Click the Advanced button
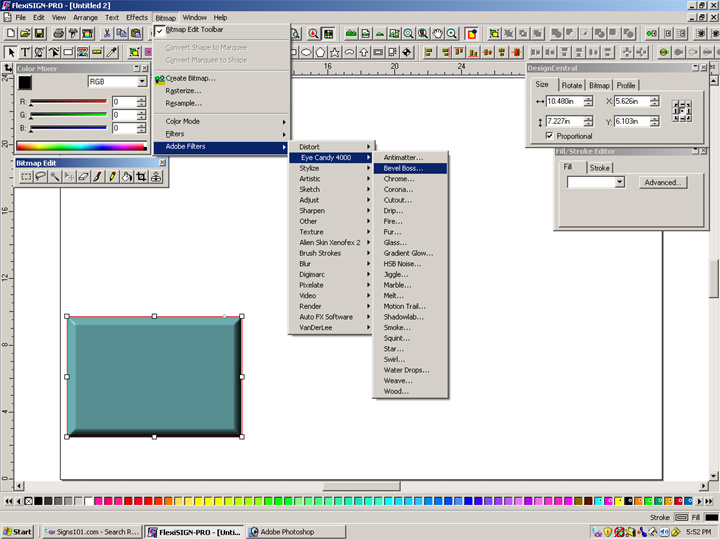The height and width of the screenshot is (540, 720). point(663,182)
